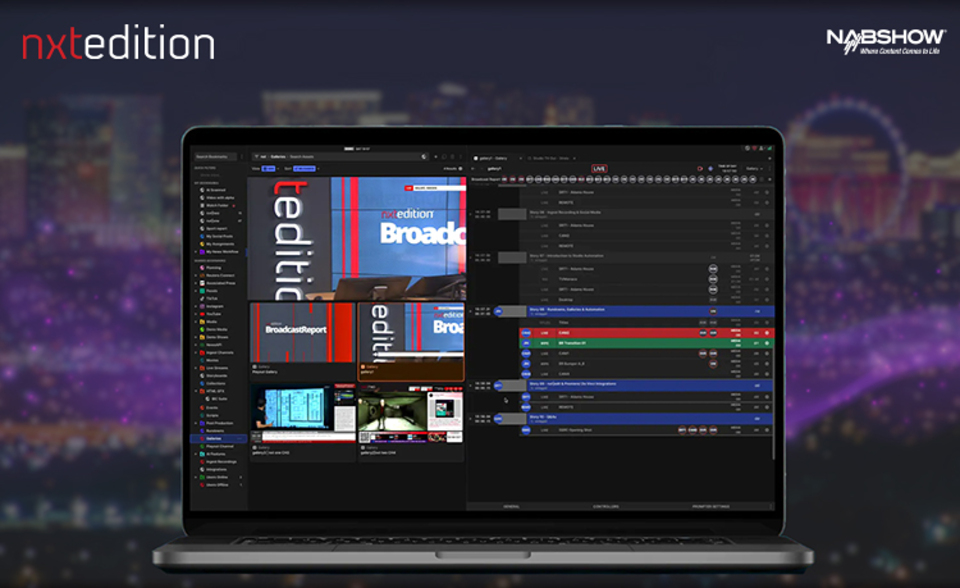
Task: Click the settings icon at the end of the CAM2 row
Action: [x=766, y=331]
